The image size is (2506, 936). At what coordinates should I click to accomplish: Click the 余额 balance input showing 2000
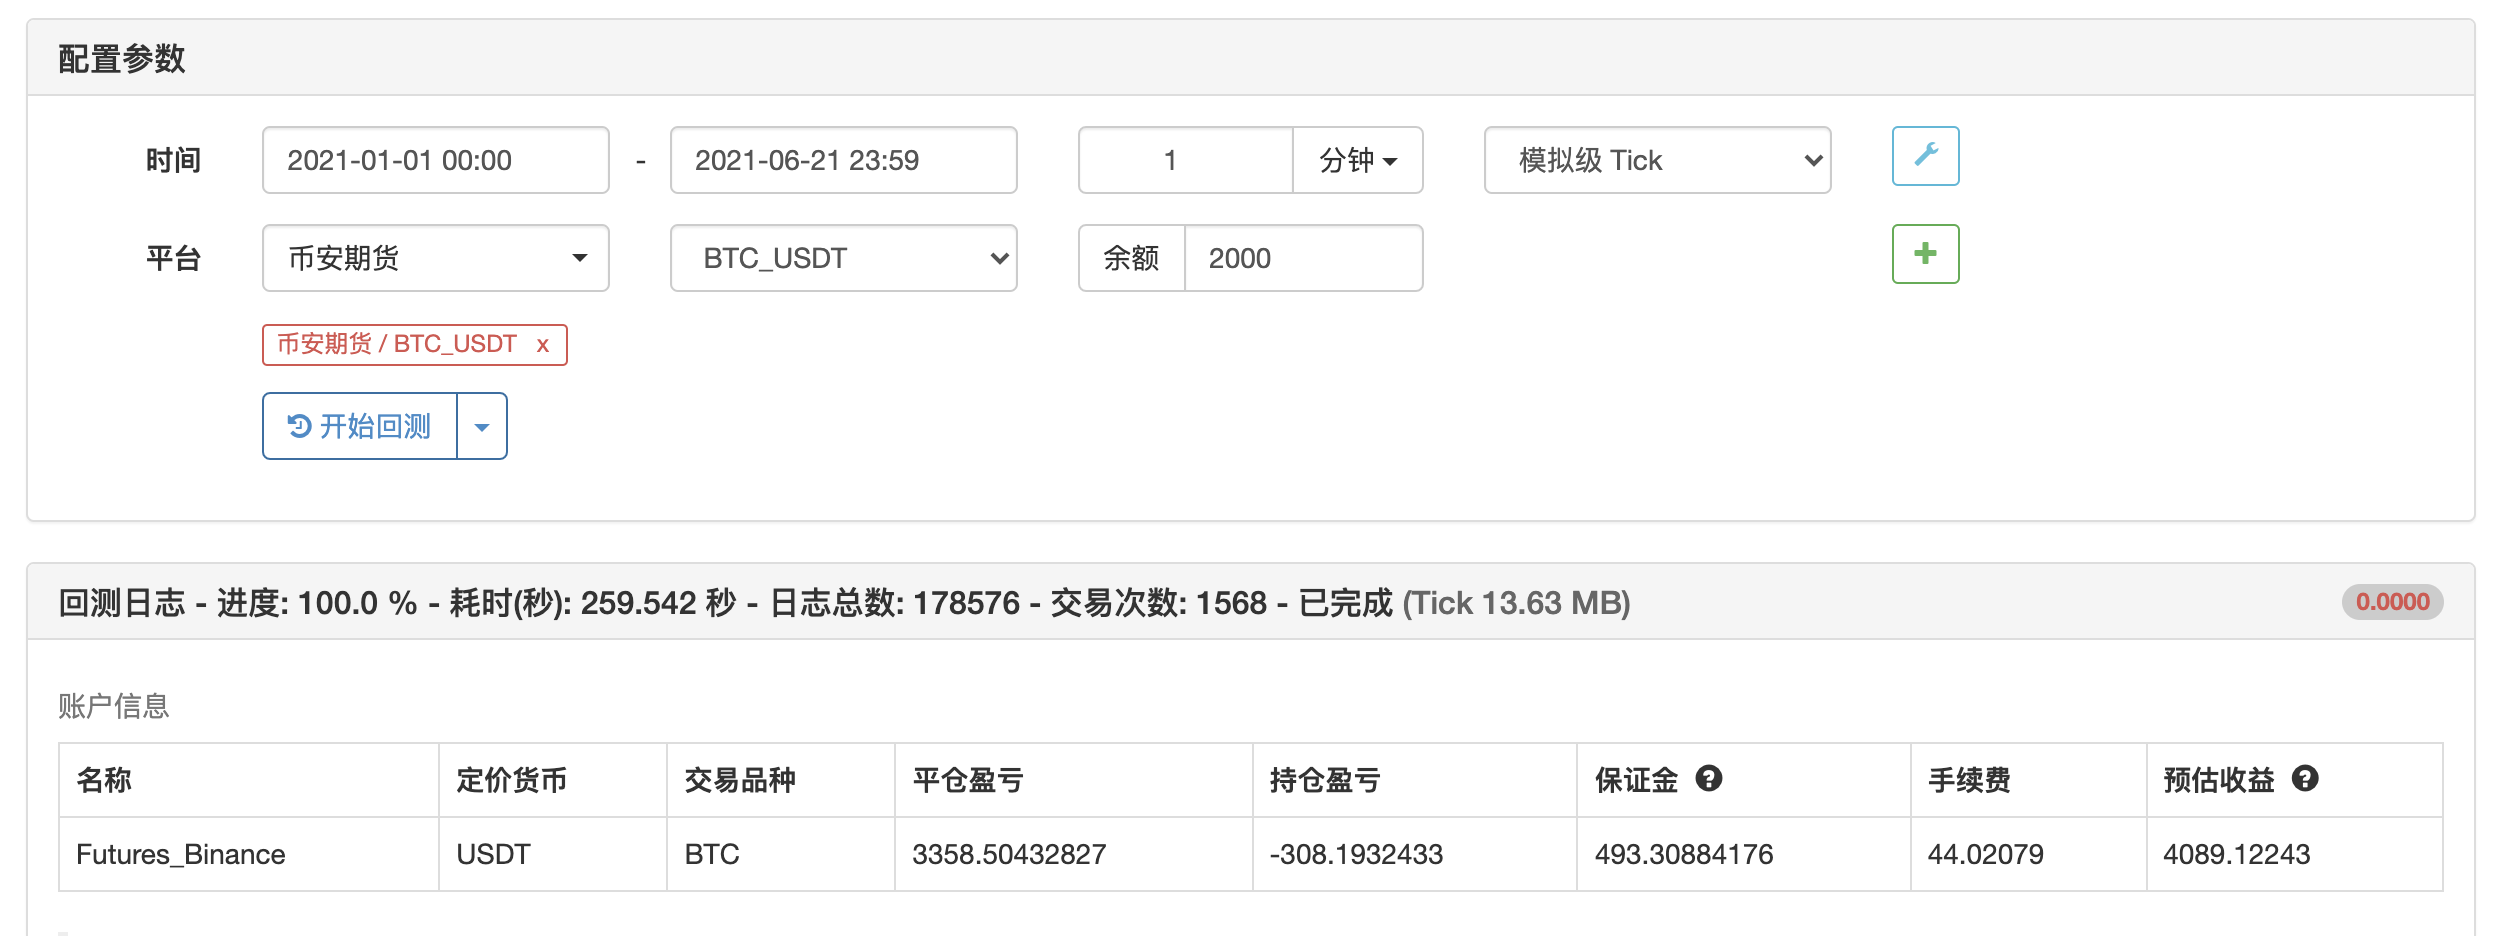(x=1302, y=258)
